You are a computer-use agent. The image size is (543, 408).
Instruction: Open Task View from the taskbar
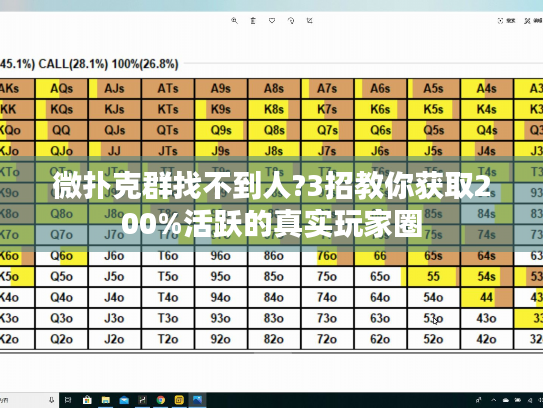click(68, 400)
